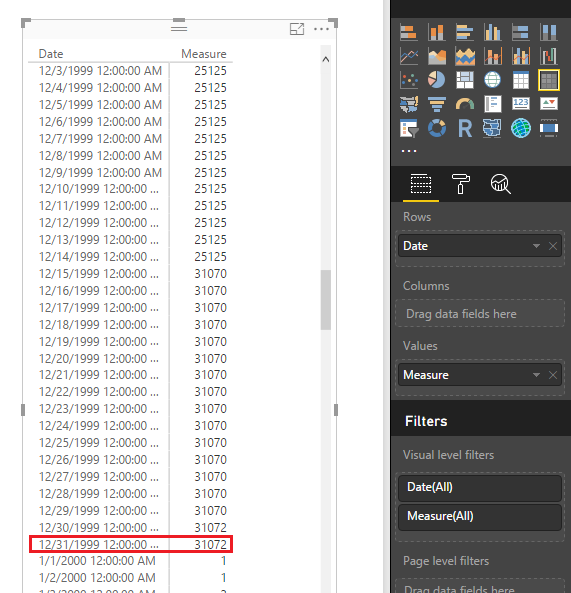The width and height of the screenshot is (571, 593).
Task: Click the Columns drag data fields well
Action: coord(479,314)
